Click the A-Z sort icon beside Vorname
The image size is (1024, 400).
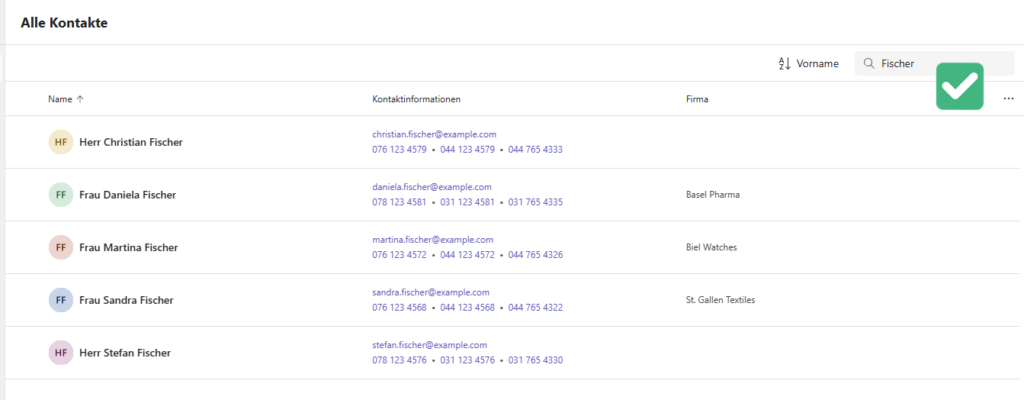(x=784, y=64)
